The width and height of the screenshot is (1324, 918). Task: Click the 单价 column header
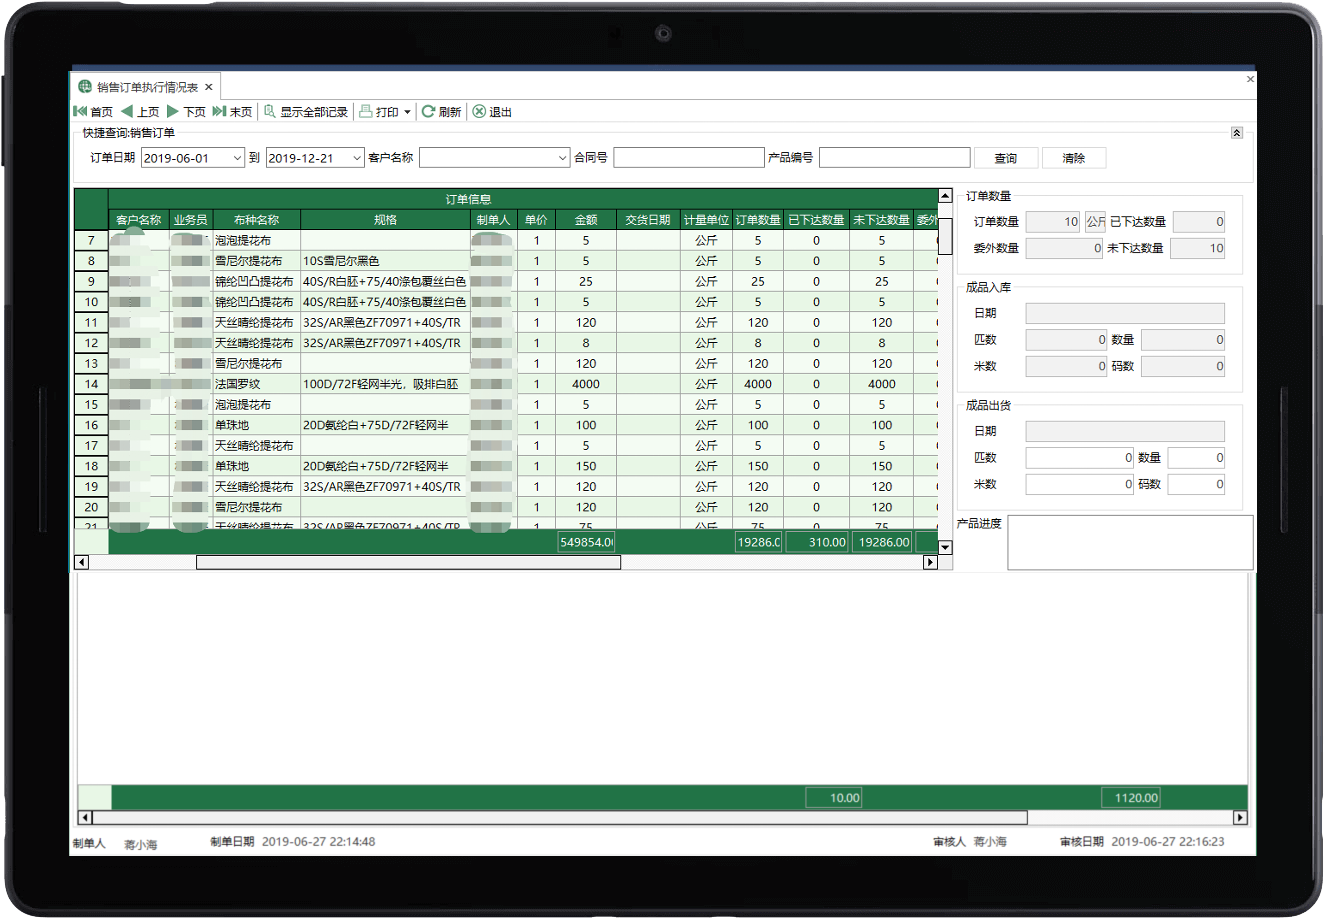536,219
